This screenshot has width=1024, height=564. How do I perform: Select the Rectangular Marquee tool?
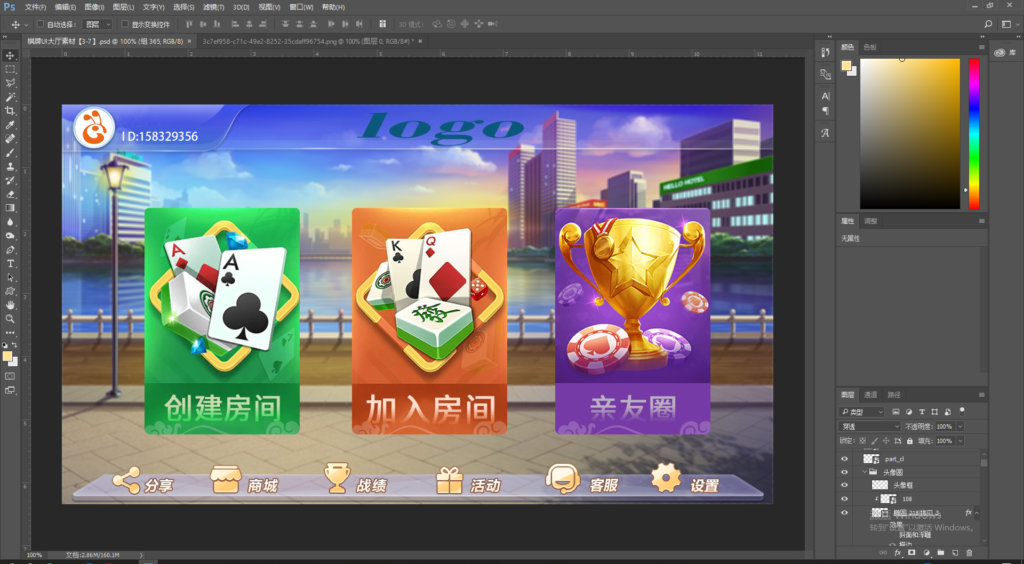pyautogui.click(x=10, y=69)
